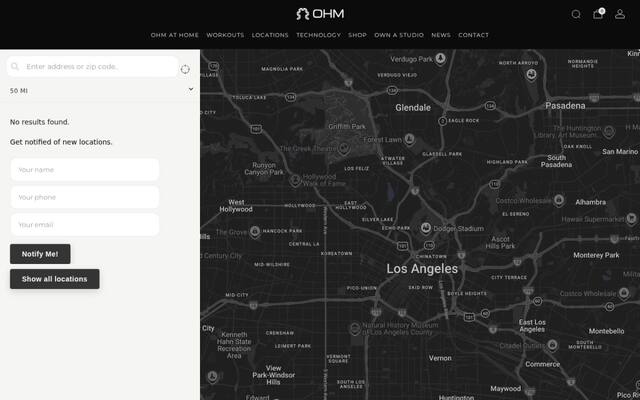Click the Notify Me! button
This screenshot has width=640, height=400.
click(40, 254)
